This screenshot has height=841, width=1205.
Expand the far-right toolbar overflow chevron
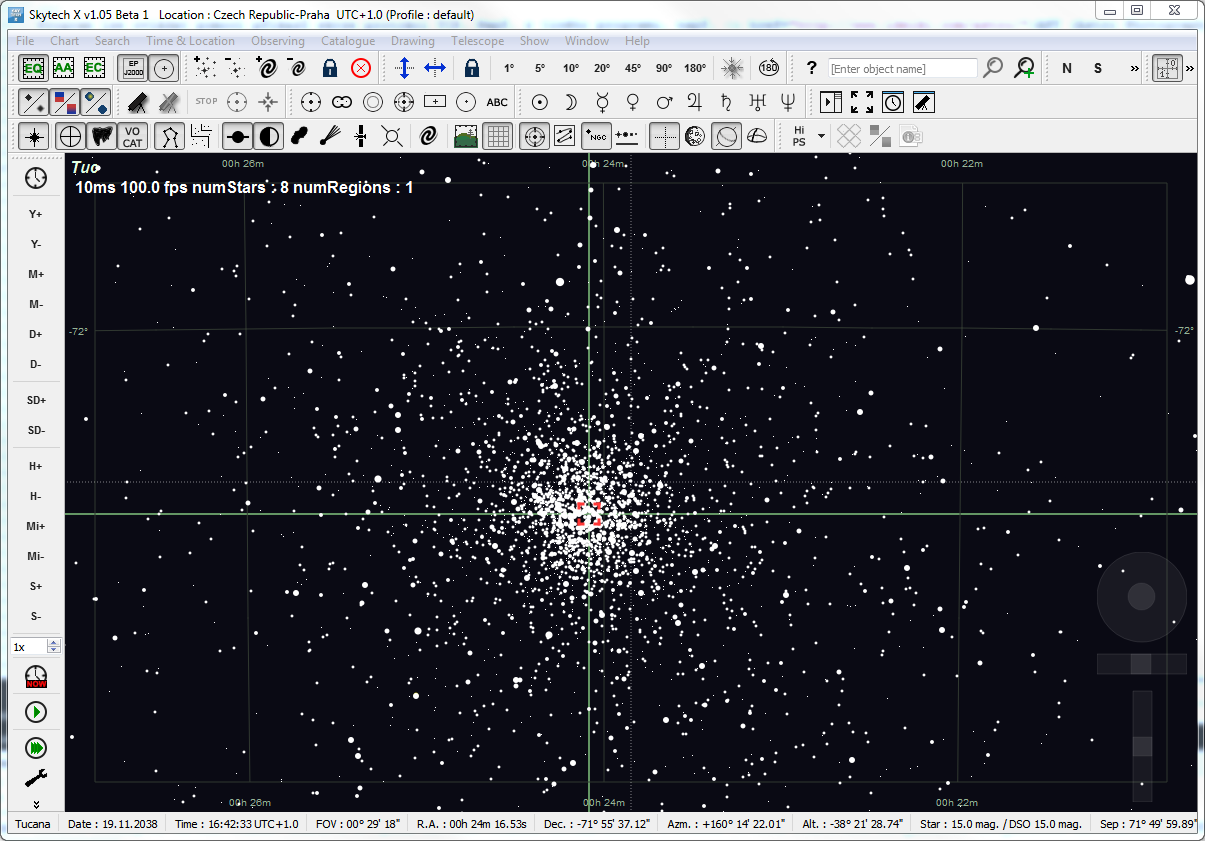click(x=1190, y=68)
